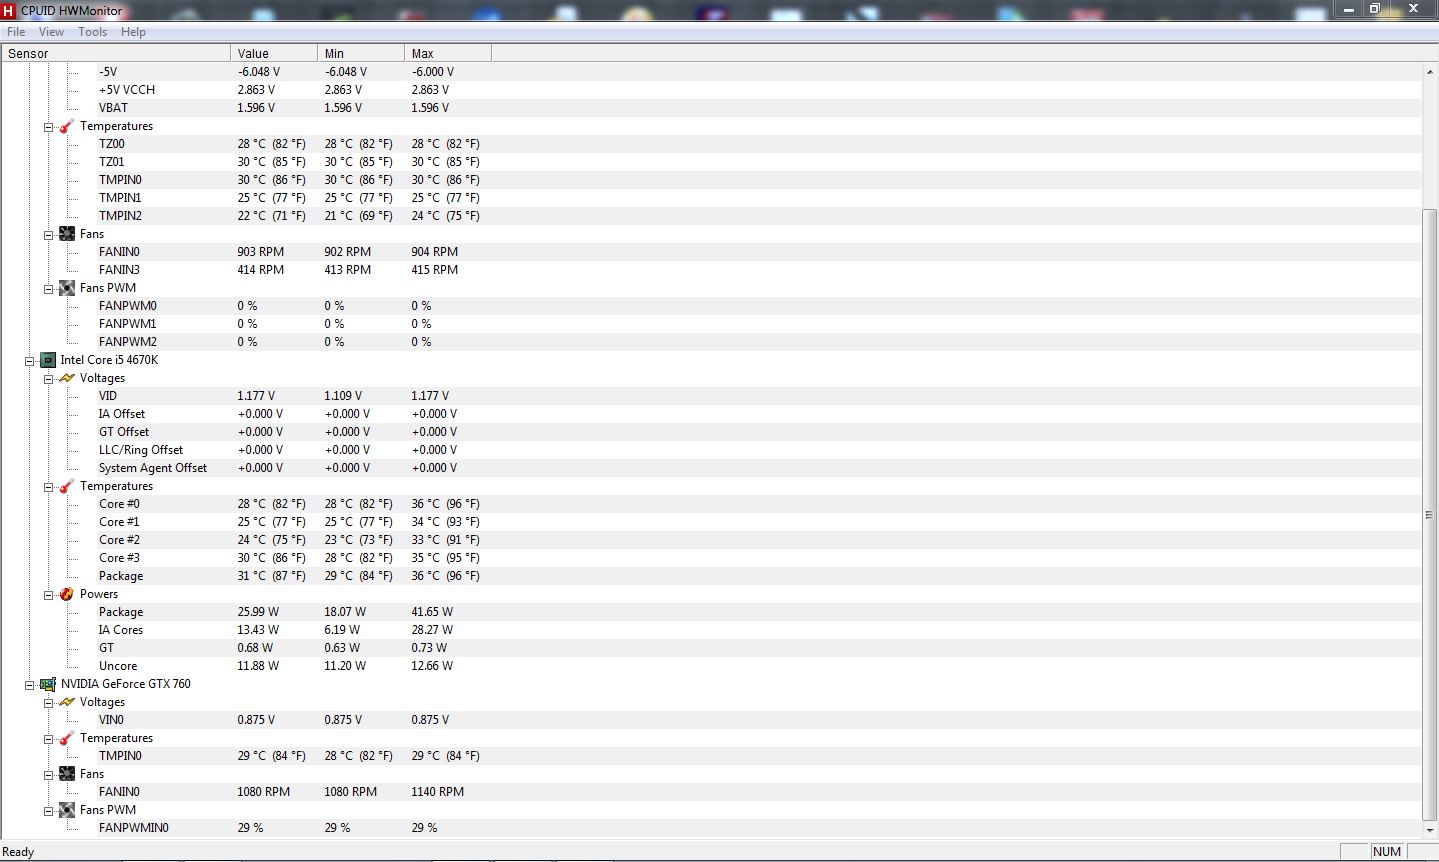The width and height of the screenshot is (1439, 862).
Task: Select the VID voltage row
Action: pos(711,396)
